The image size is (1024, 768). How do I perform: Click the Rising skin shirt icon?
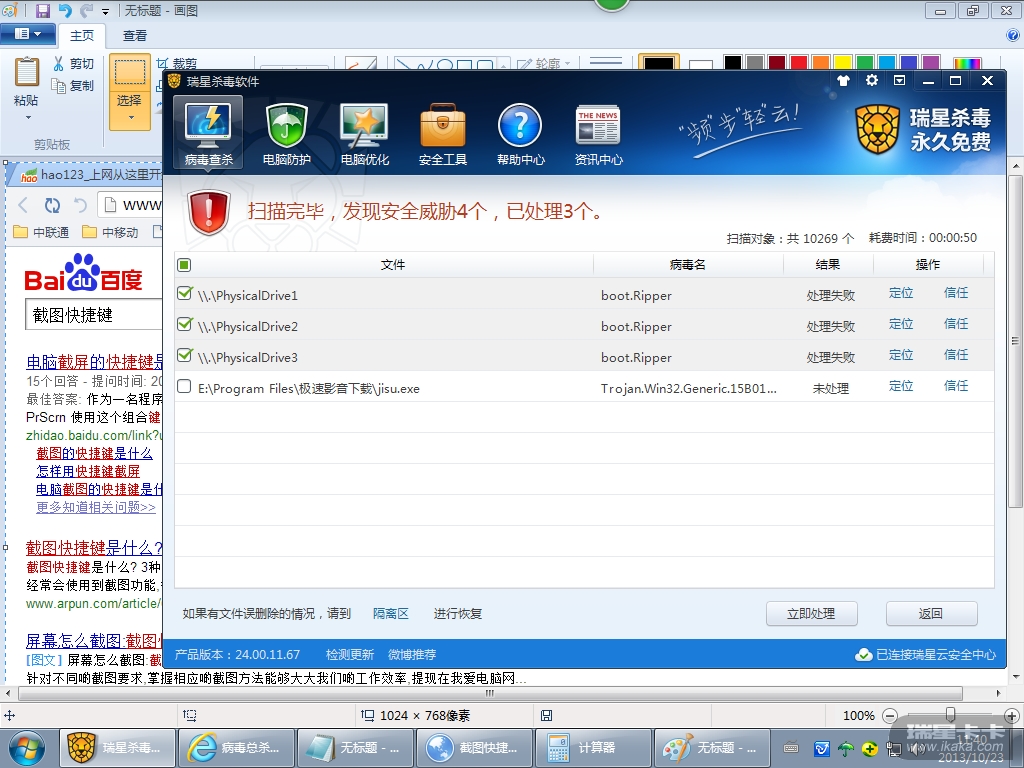(844, 80)
